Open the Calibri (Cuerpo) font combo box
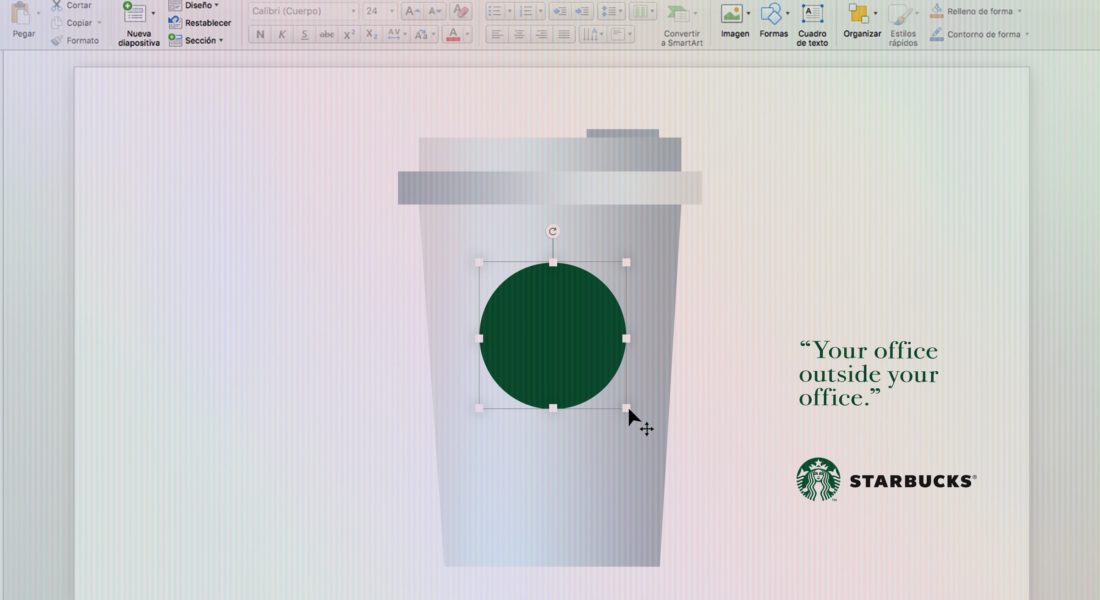 coord(303,11)
